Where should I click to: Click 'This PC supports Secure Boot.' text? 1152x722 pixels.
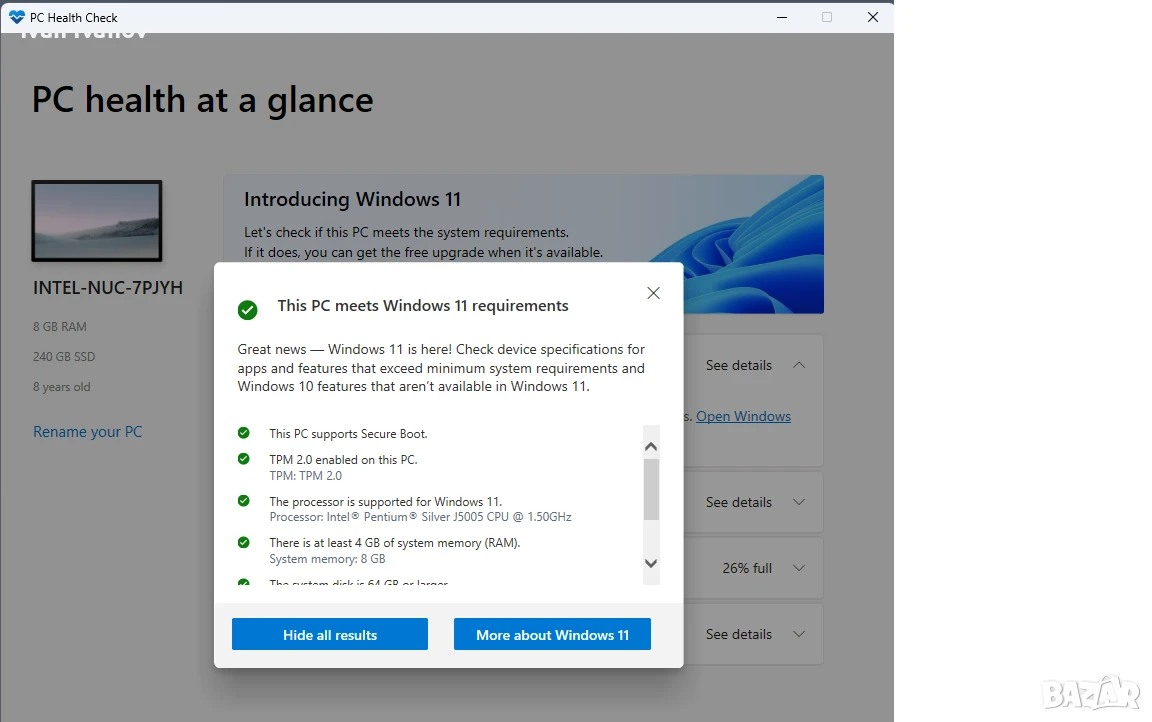[x=348, y=434]
